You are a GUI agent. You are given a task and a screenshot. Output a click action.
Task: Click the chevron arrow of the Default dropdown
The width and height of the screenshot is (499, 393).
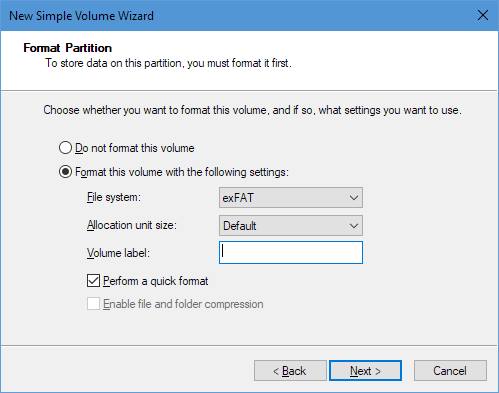354,226
